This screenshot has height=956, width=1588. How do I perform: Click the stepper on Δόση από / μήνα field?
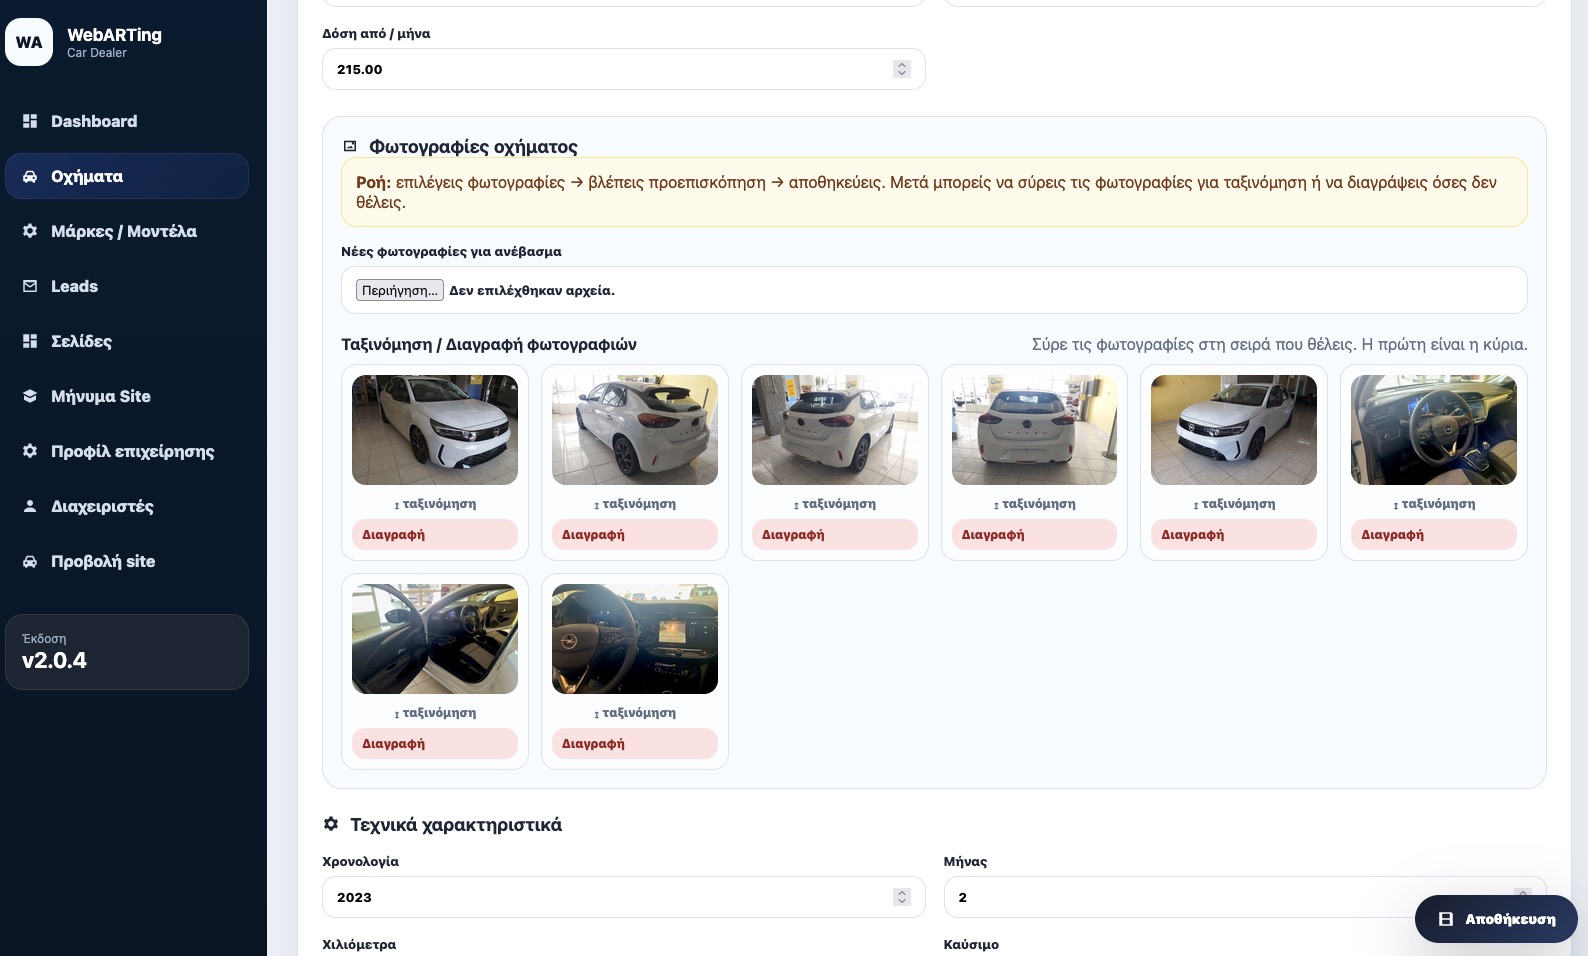902,69
